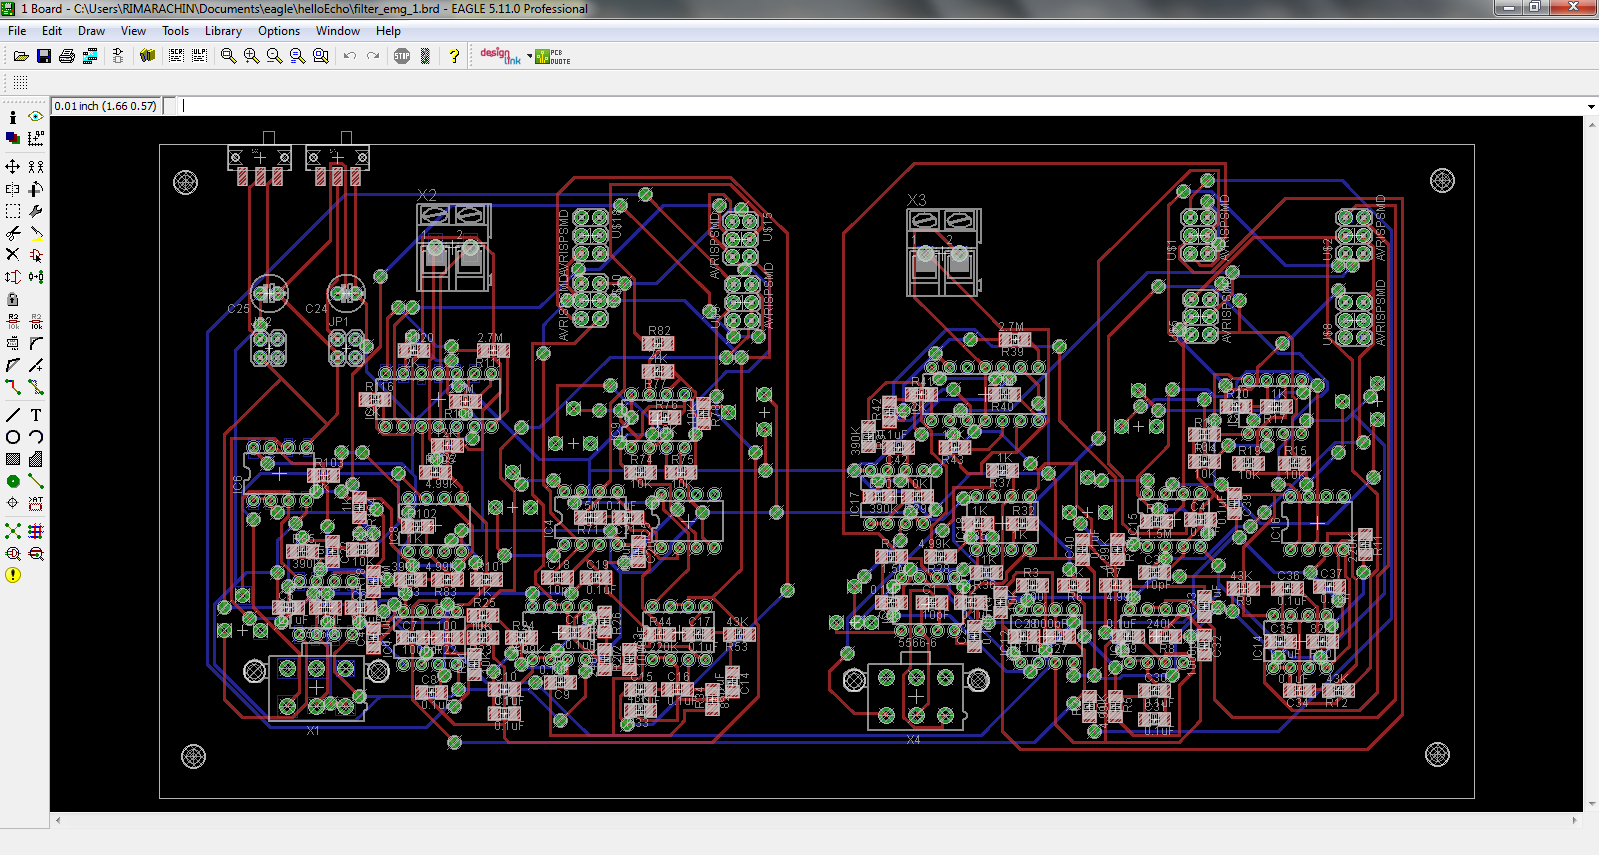The width and height of the screenshot is (1599, 855).
Task: Open the CAM processor
Action: 90,56
